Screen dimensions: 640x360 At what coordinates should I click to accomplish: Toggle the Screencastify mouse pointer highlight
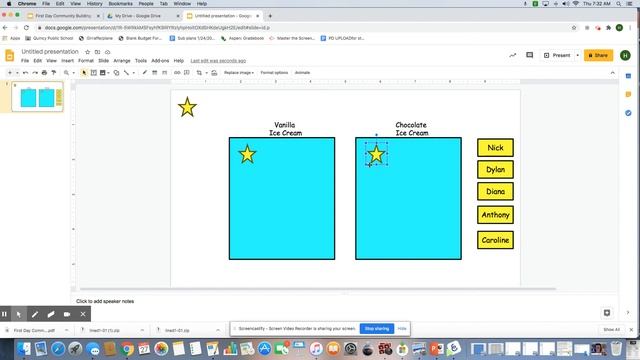click(19, 314)
